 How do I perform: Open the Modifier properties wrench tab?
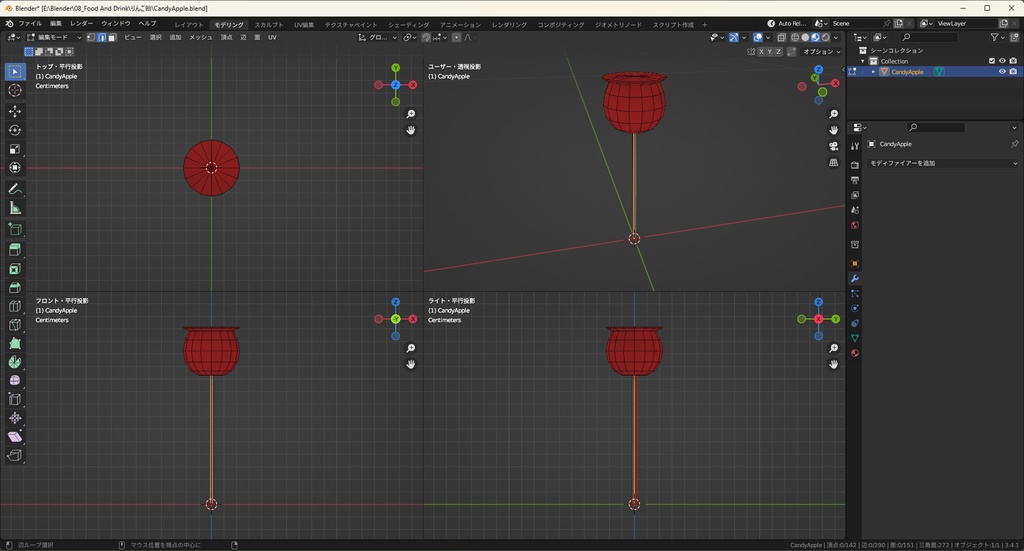coord(855,279)
